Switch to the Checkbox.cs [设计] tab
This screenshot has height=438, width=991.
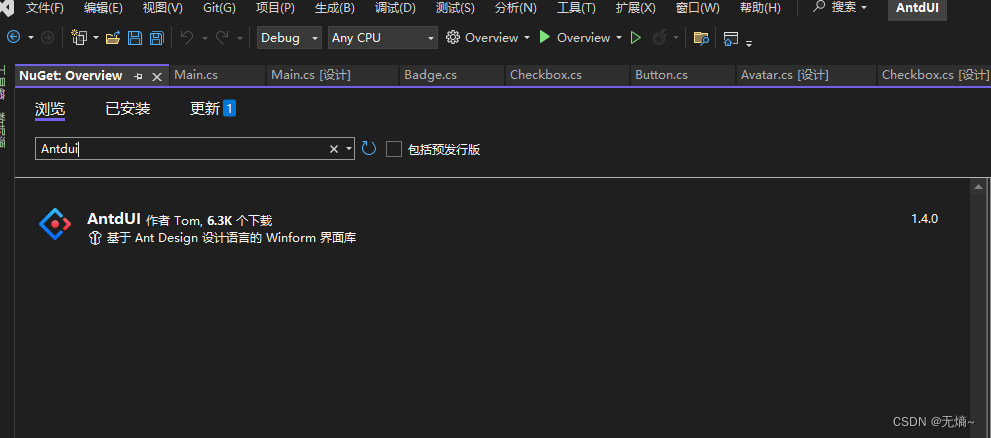935,75
